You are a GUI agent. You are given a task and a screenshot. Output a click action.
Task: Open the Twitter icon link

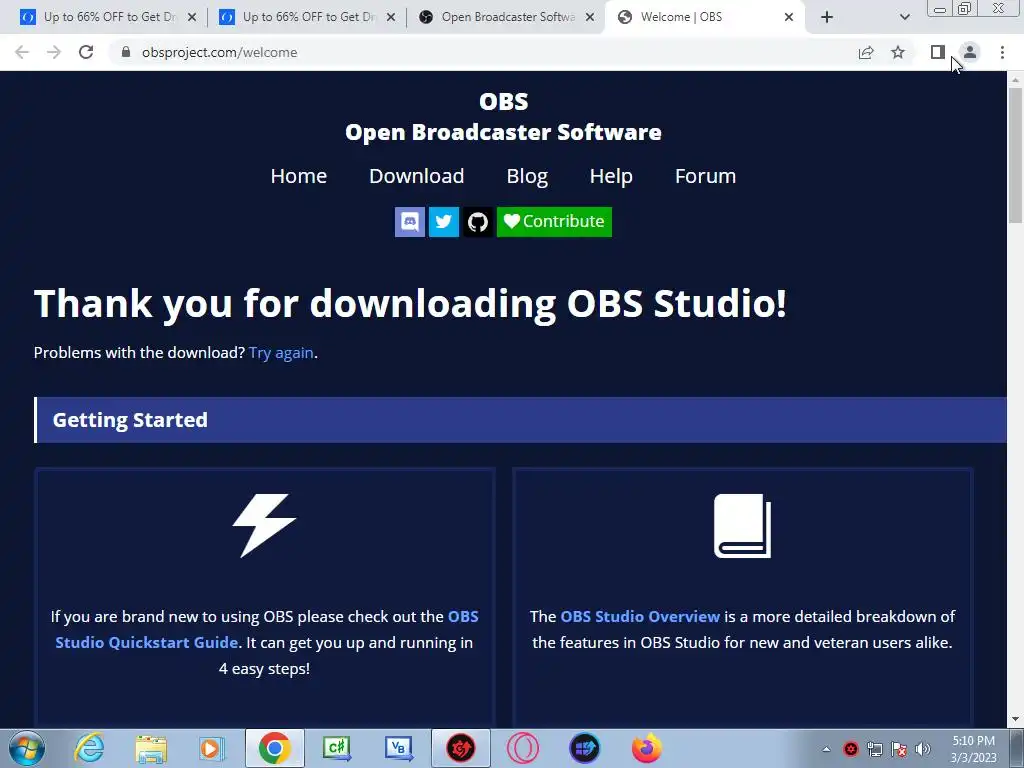point(443,222)
